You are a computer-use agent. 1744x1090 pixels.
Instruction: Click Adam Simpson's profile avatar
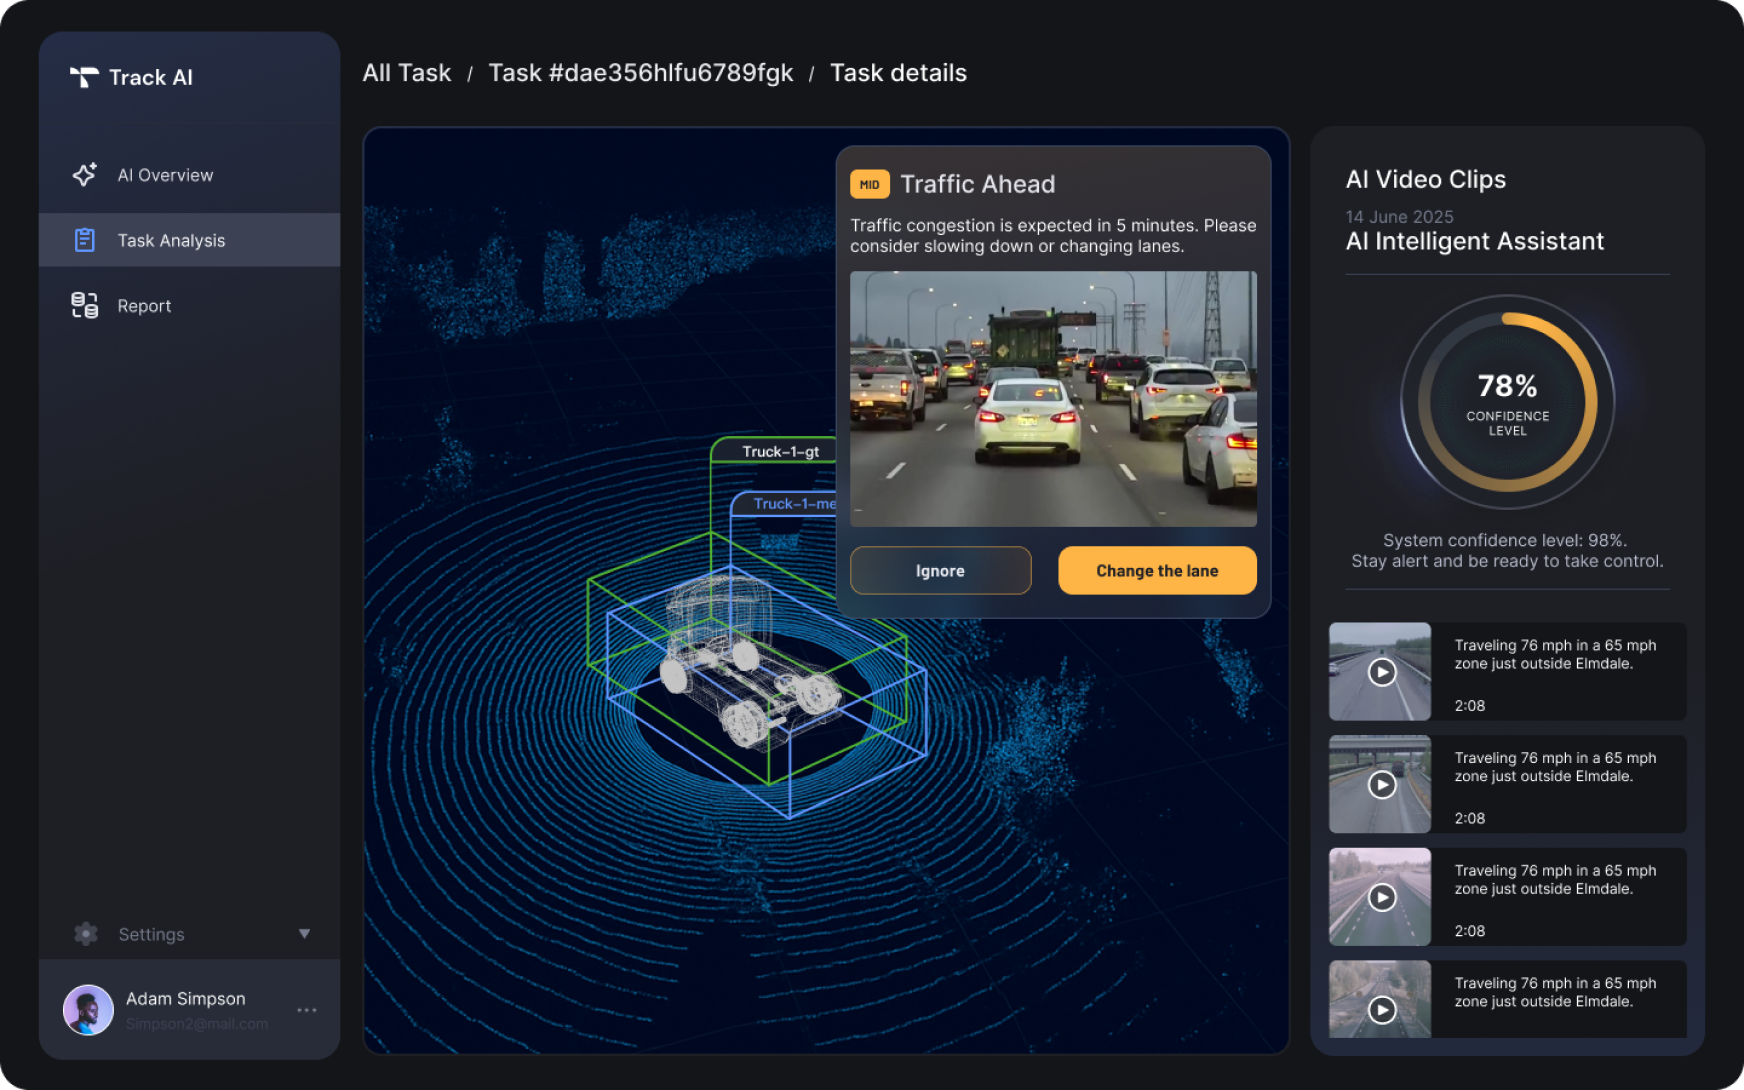click(88, 1010)
